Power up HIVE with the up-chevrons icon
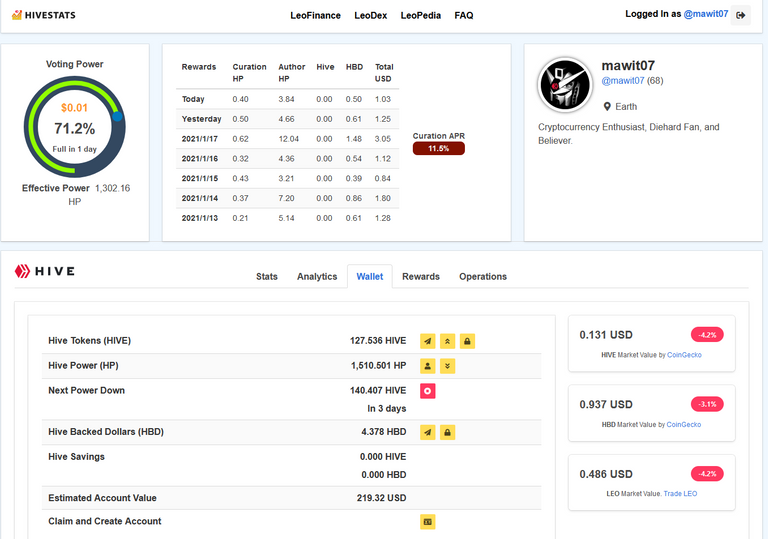Screen dimensions: 768x539 coord(447,341)
